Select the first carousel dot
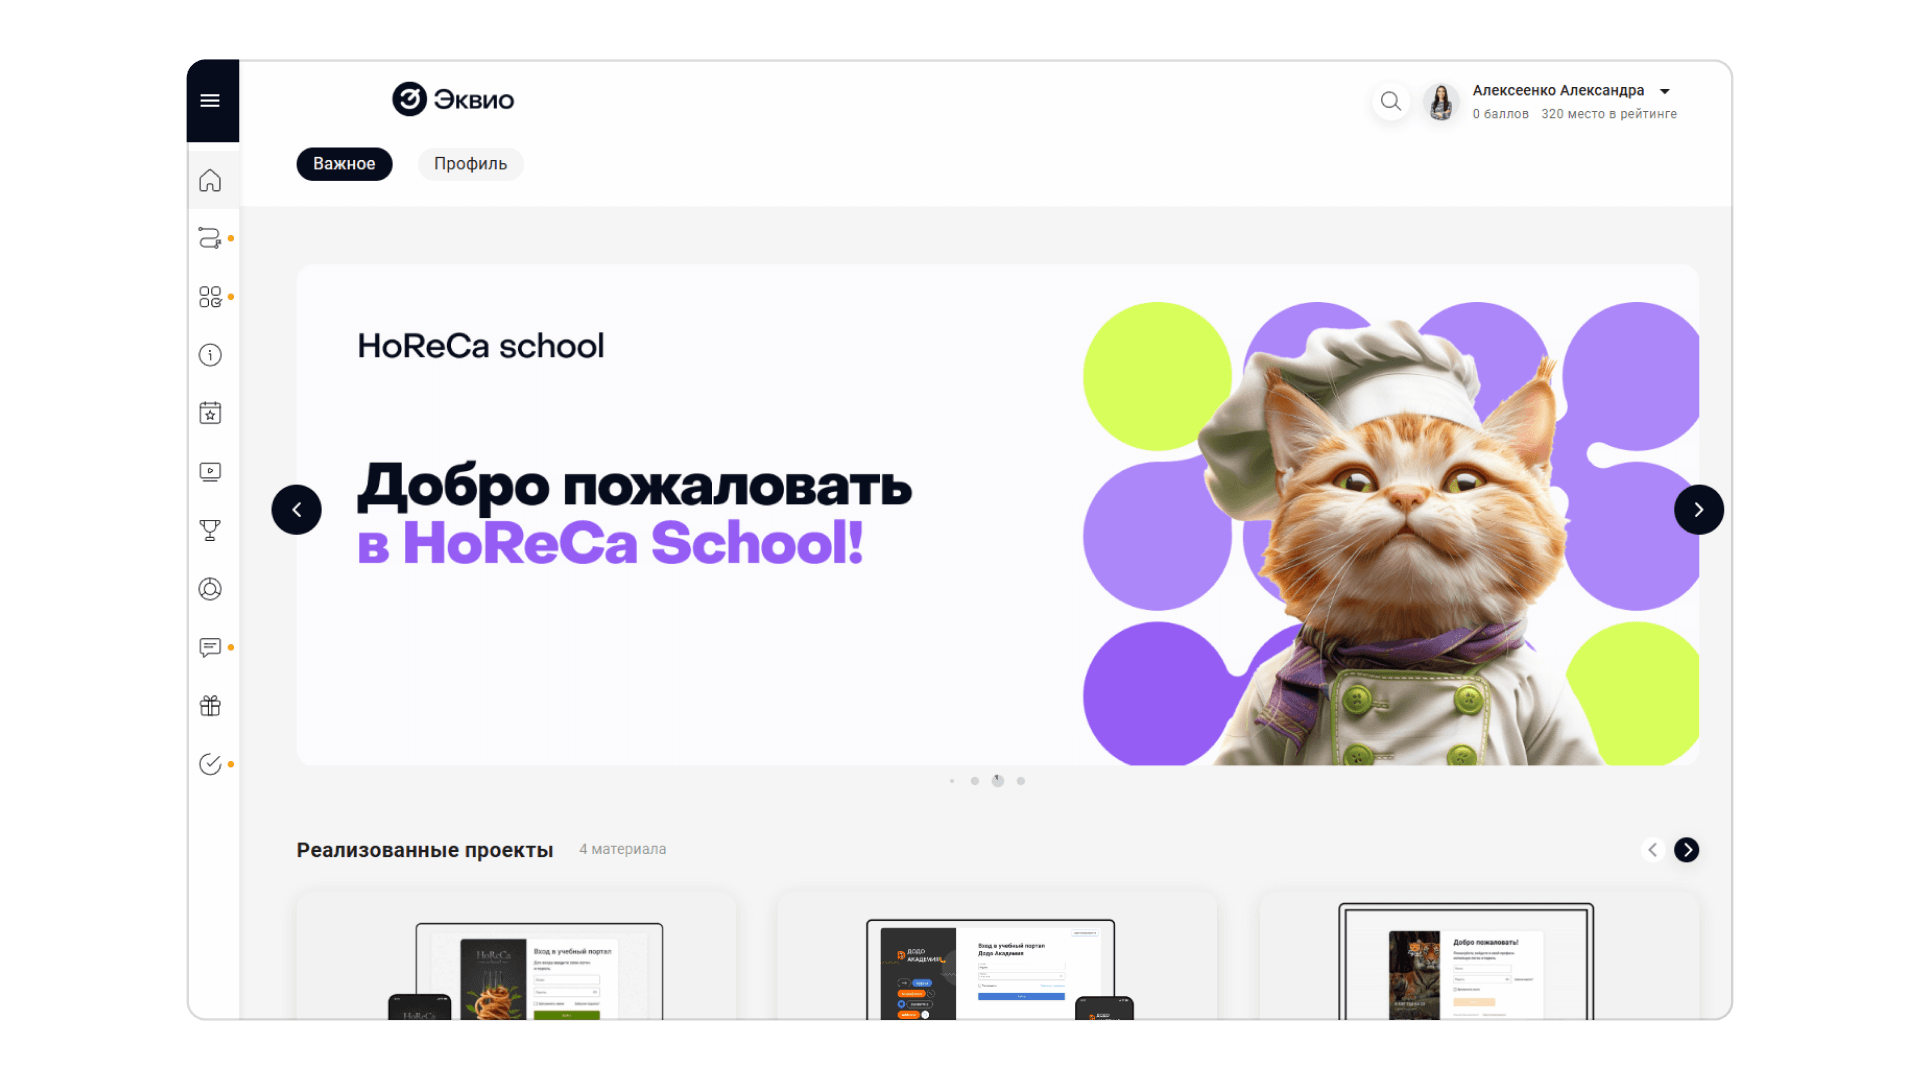The width and height of the screenshot is (1920, 1080). 952,781
